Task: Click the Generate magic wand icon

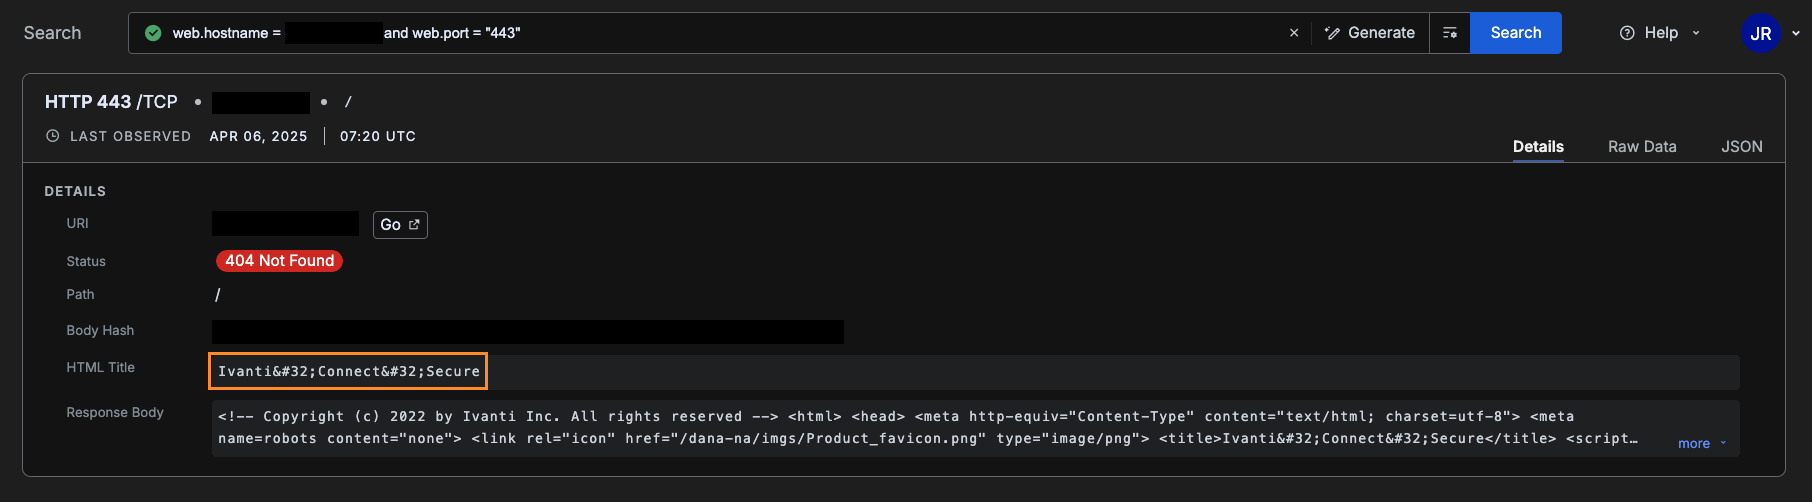Action: point(1332,33)
